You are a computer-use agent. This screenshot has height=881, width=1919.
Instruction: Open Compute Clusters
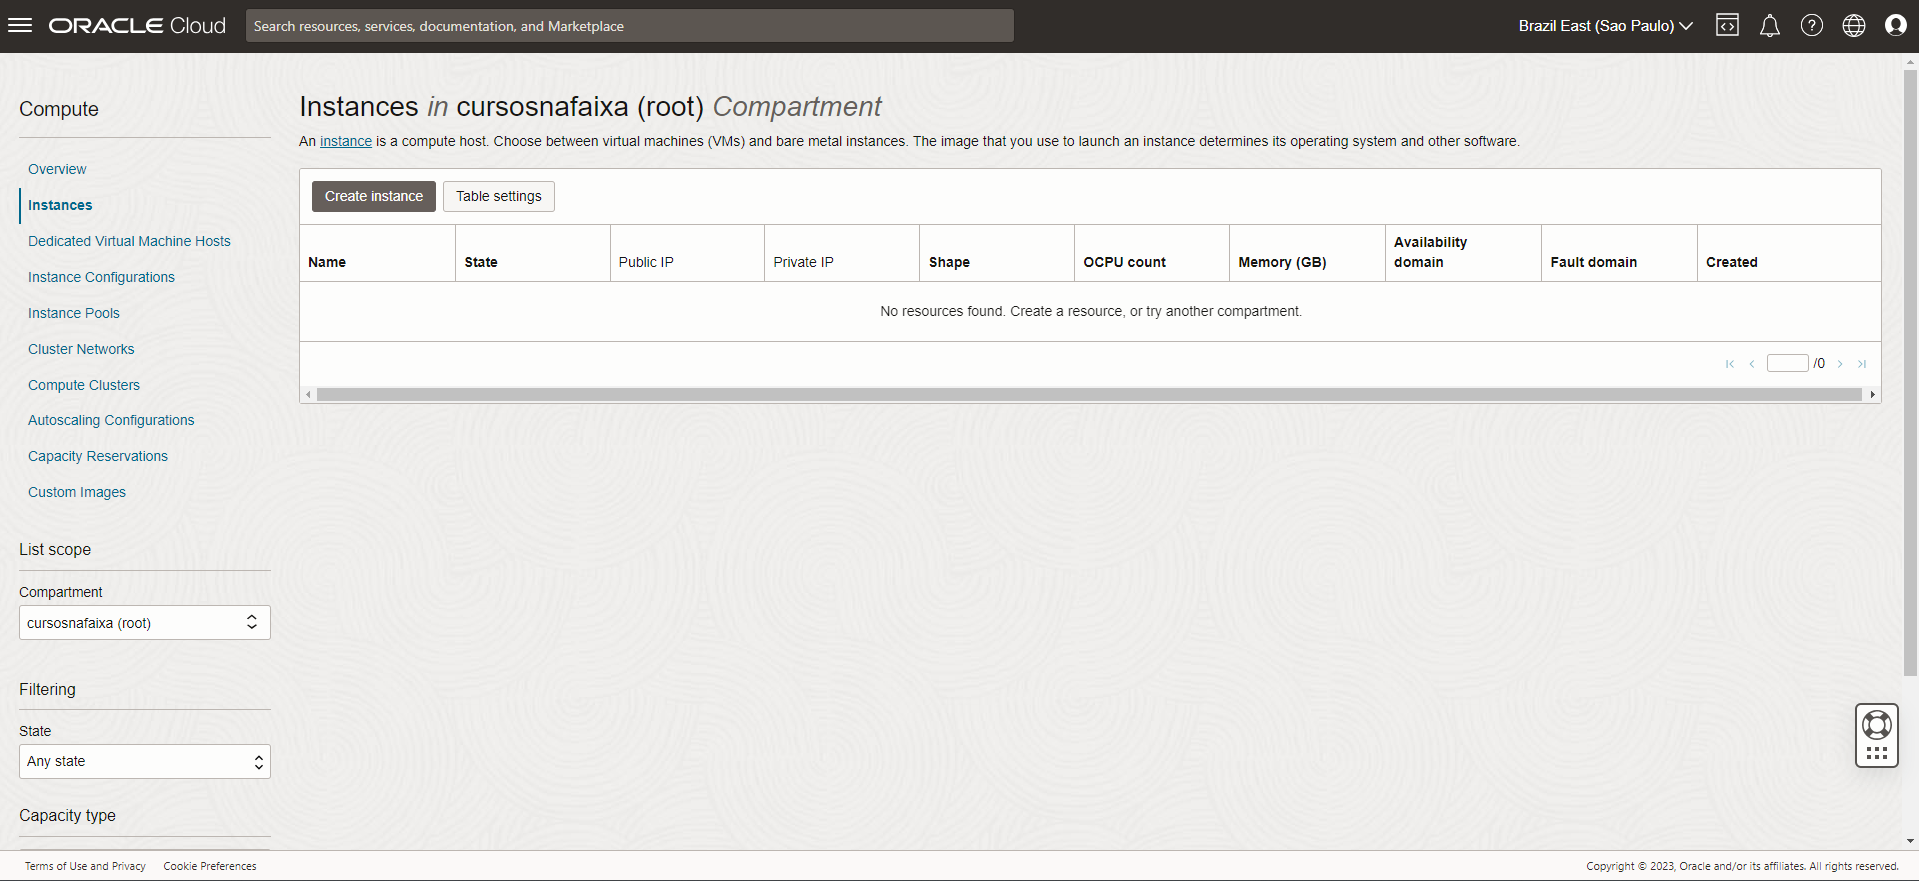[84, 385]
